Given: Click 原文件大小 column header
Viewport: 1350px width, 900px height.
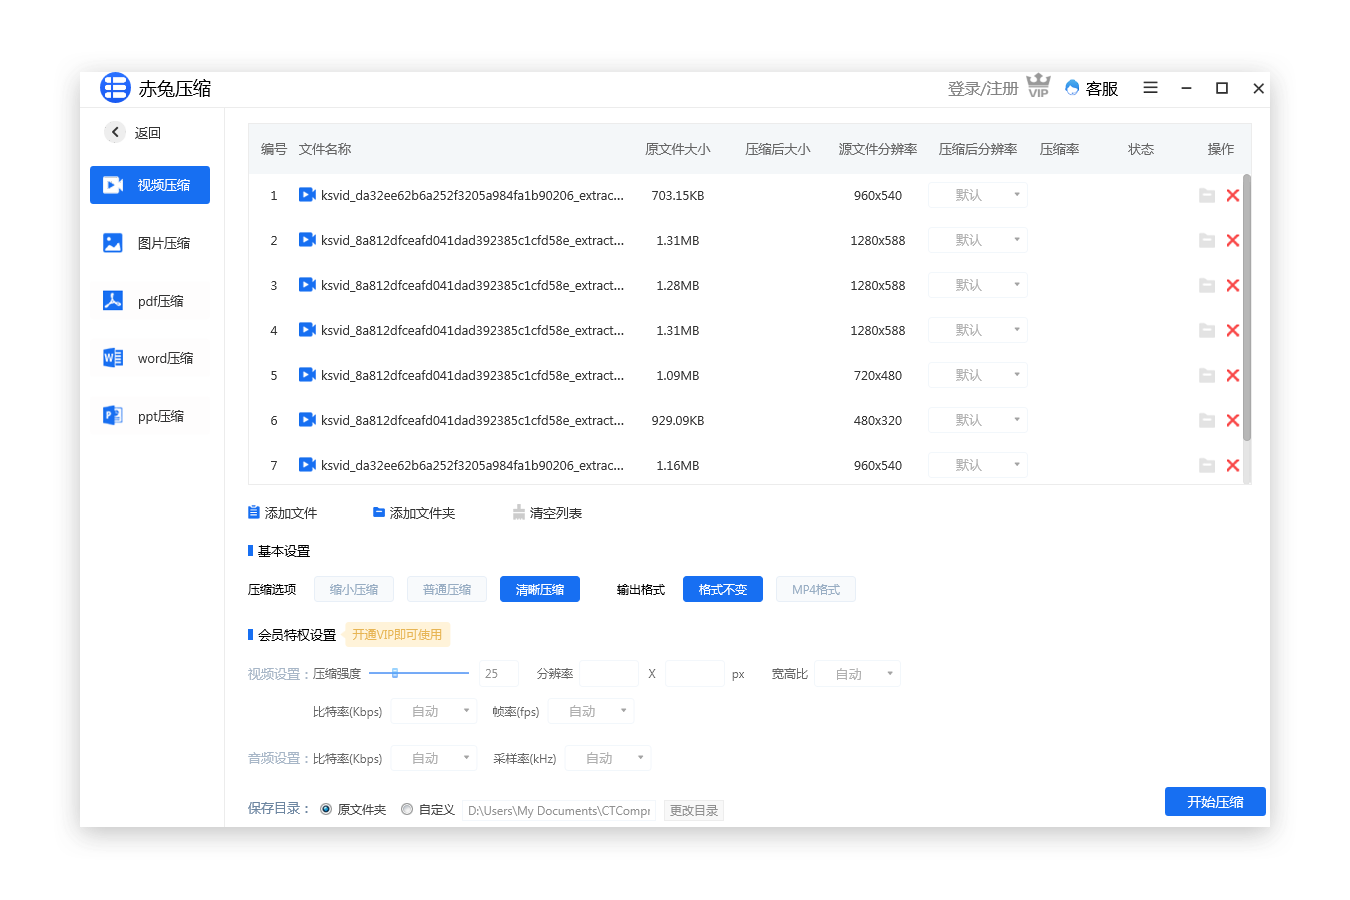Looking at the screenshot, I should [678, 149].
